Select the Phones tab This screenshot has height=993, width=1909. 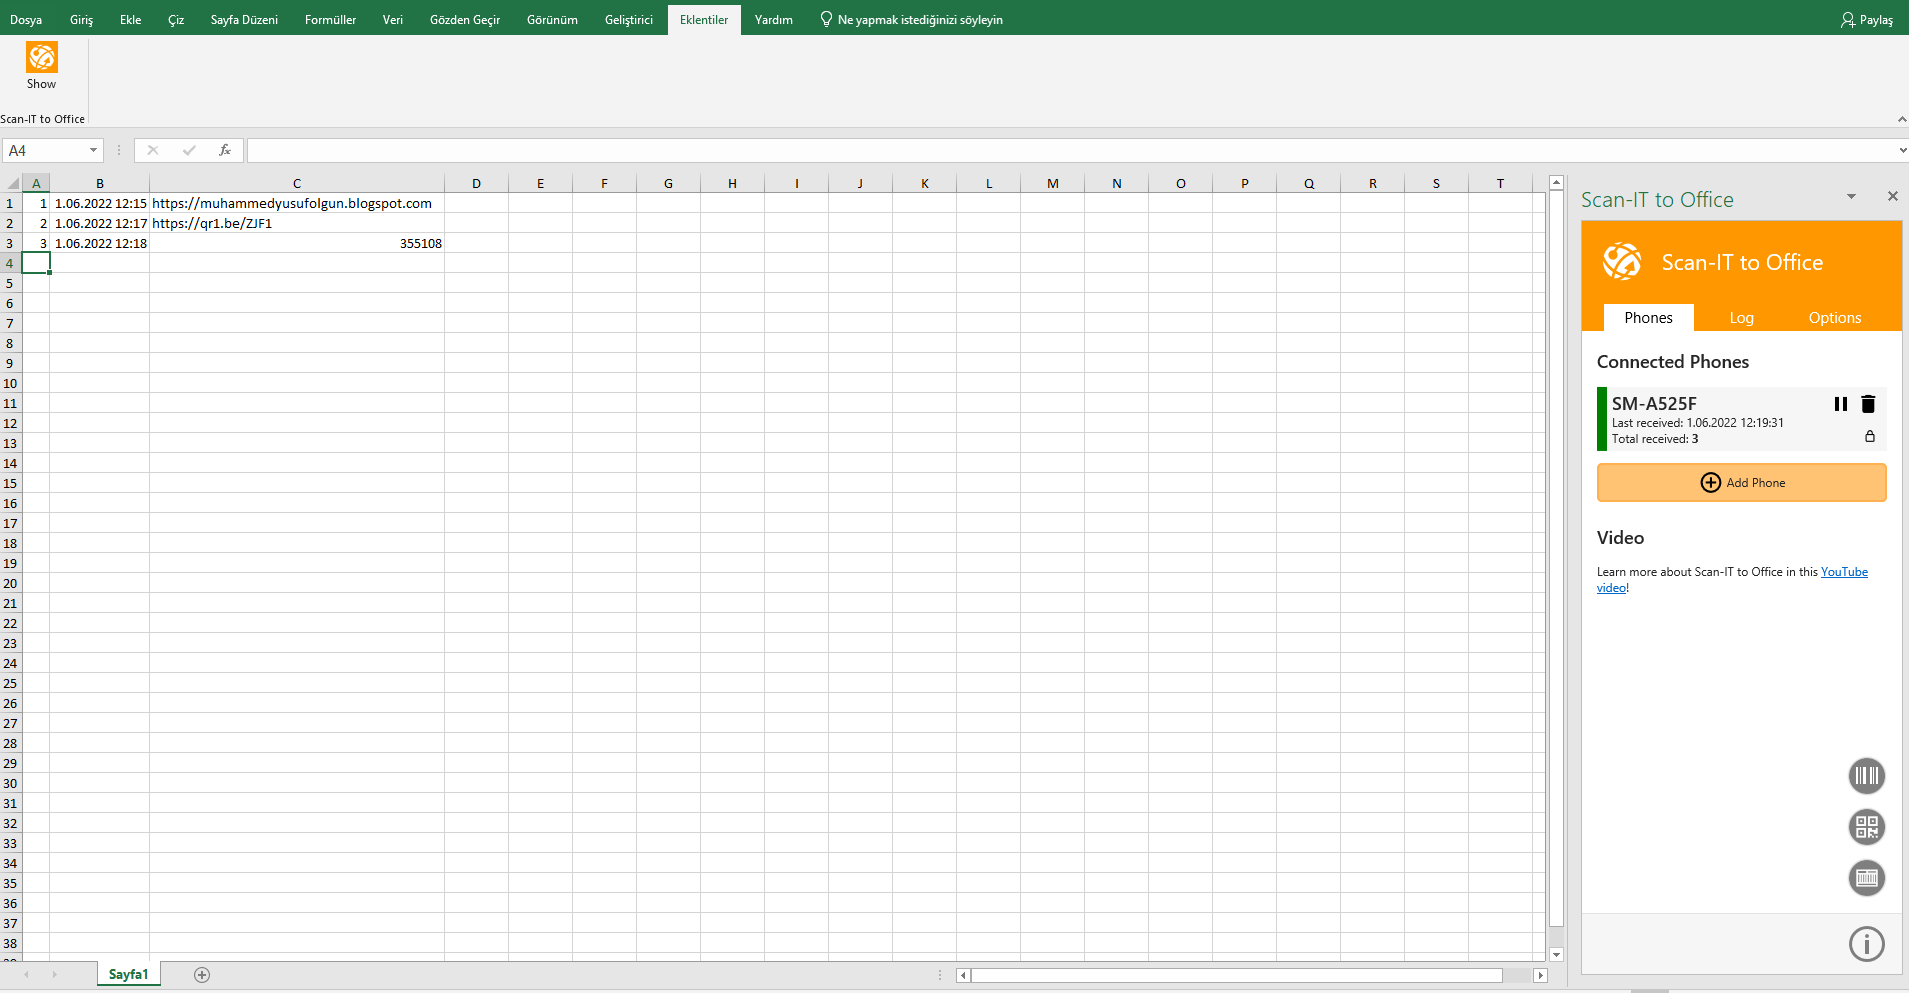(x=1648, y=318)
